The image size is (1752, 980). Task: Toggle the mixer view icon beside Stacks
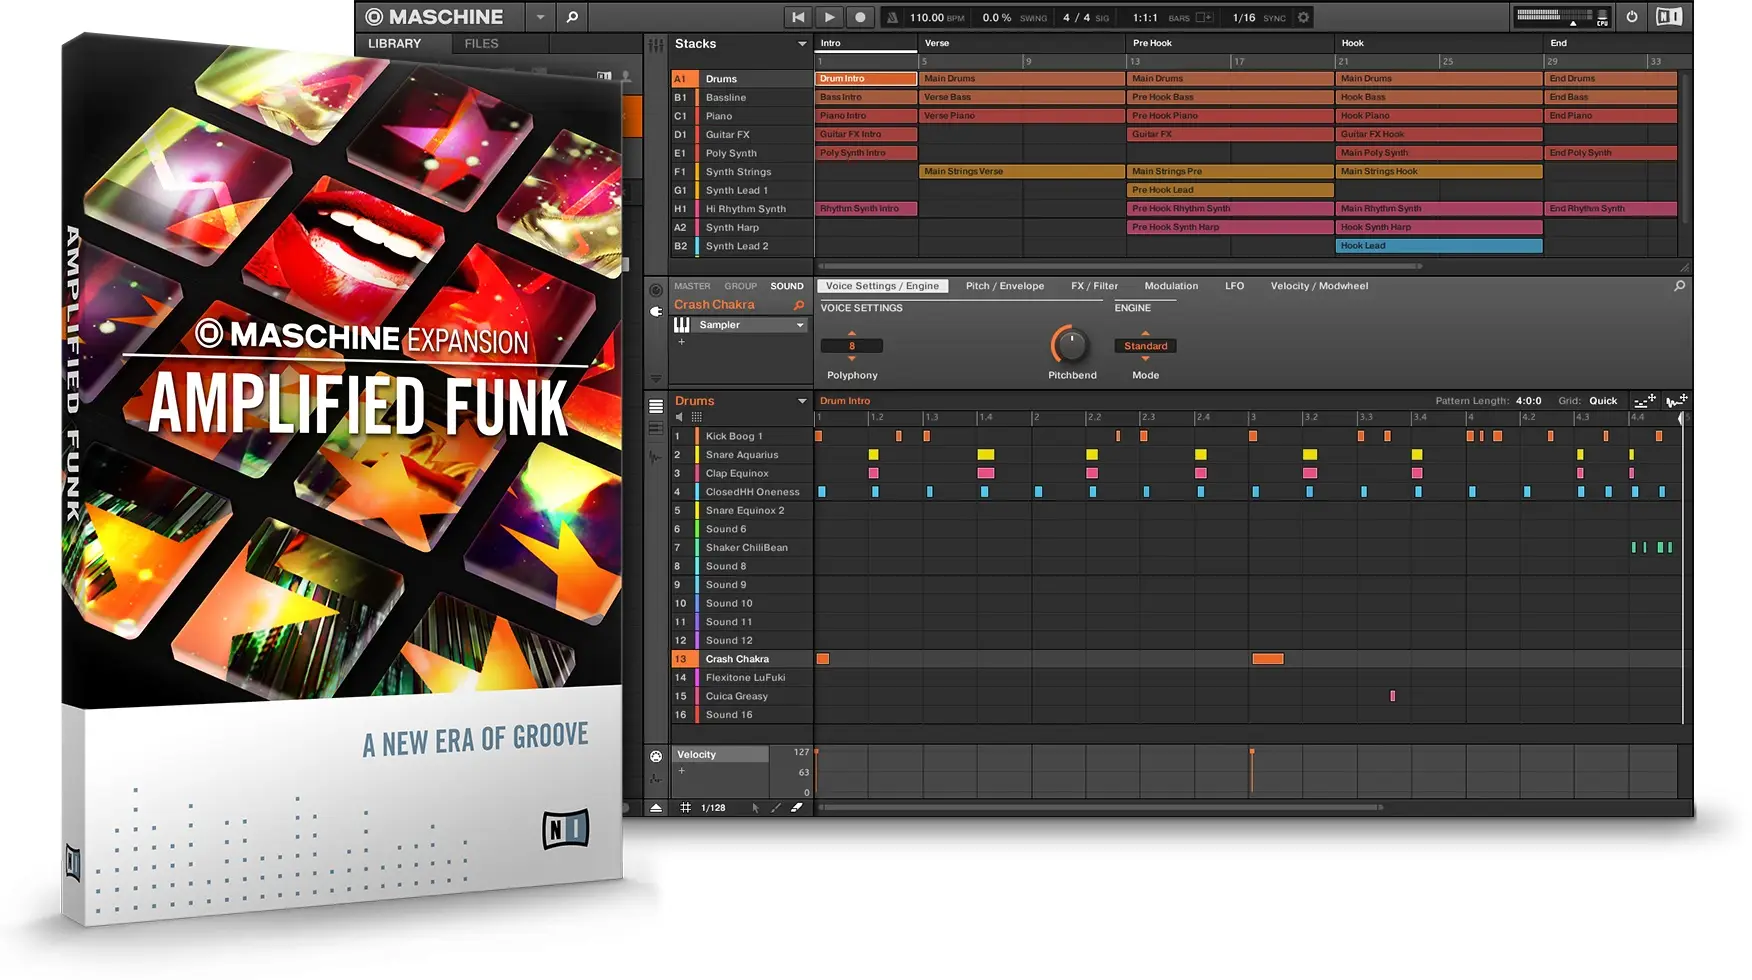click(x=656, y=45)
